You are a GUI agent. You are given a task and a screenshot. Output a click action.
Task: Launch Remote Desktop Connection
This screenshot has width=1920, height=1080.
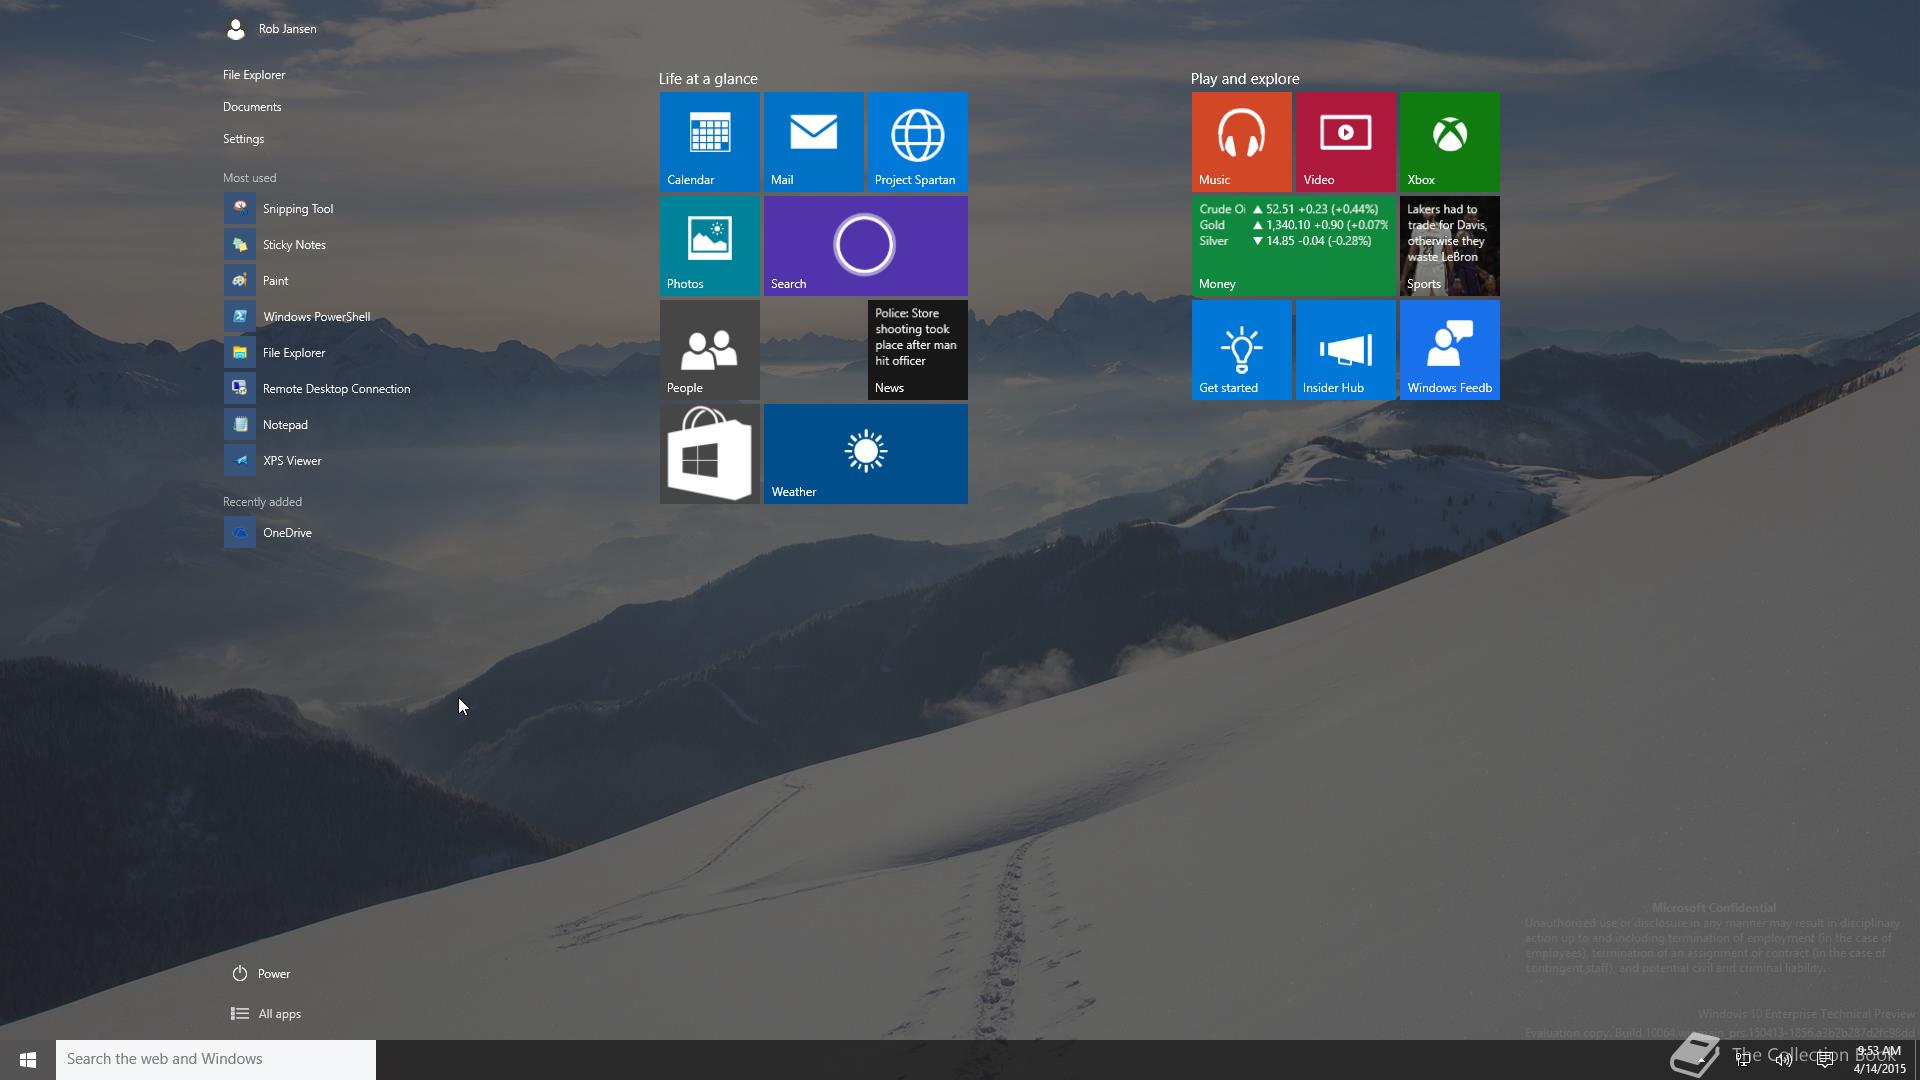click(318, 389)
